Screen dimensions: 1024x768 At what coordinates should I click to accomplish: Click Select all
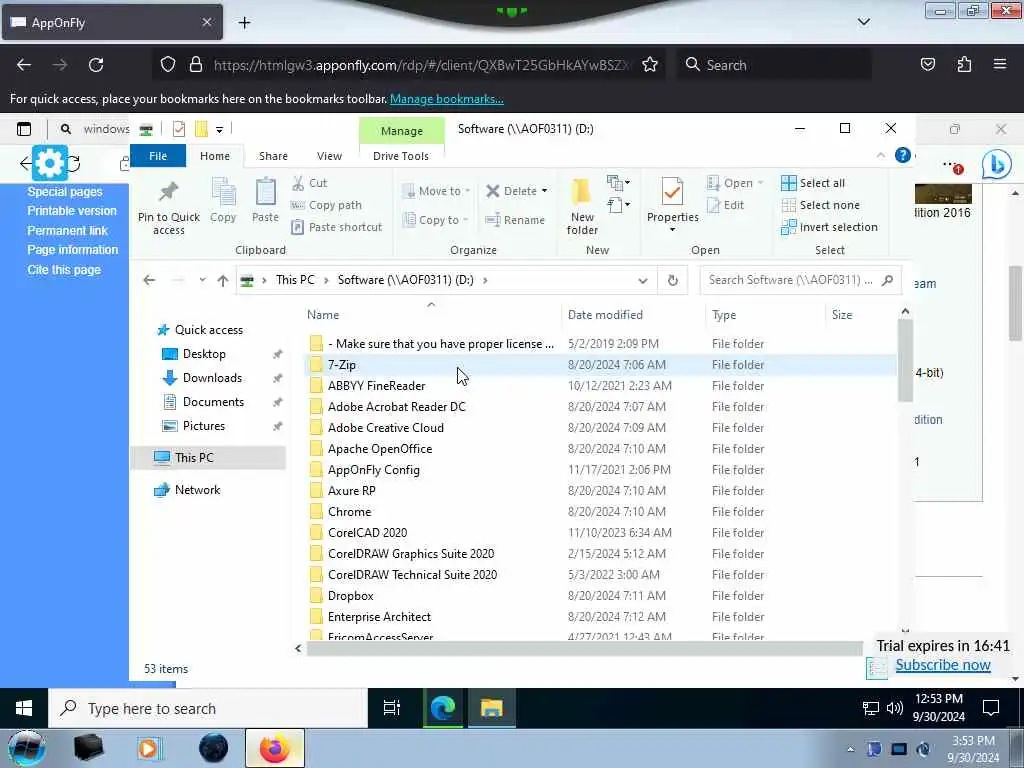coord(813,184)
